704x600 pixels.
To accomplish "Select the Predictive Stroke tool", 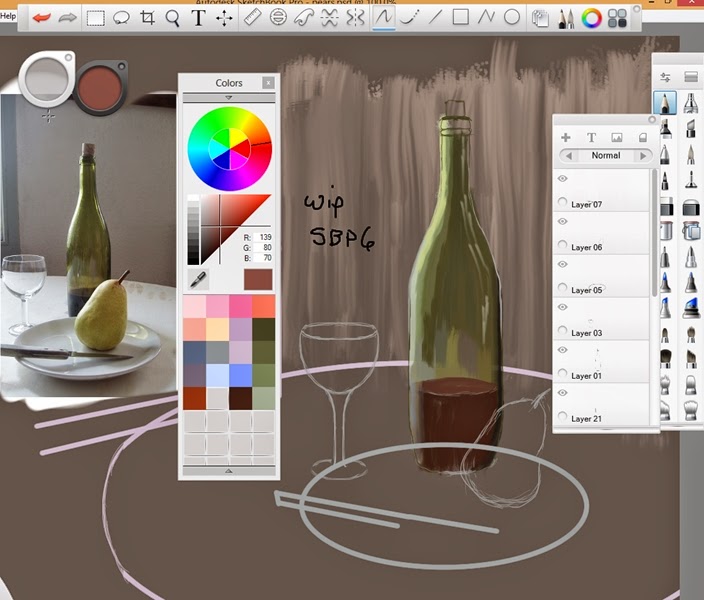I will [409, 18].
